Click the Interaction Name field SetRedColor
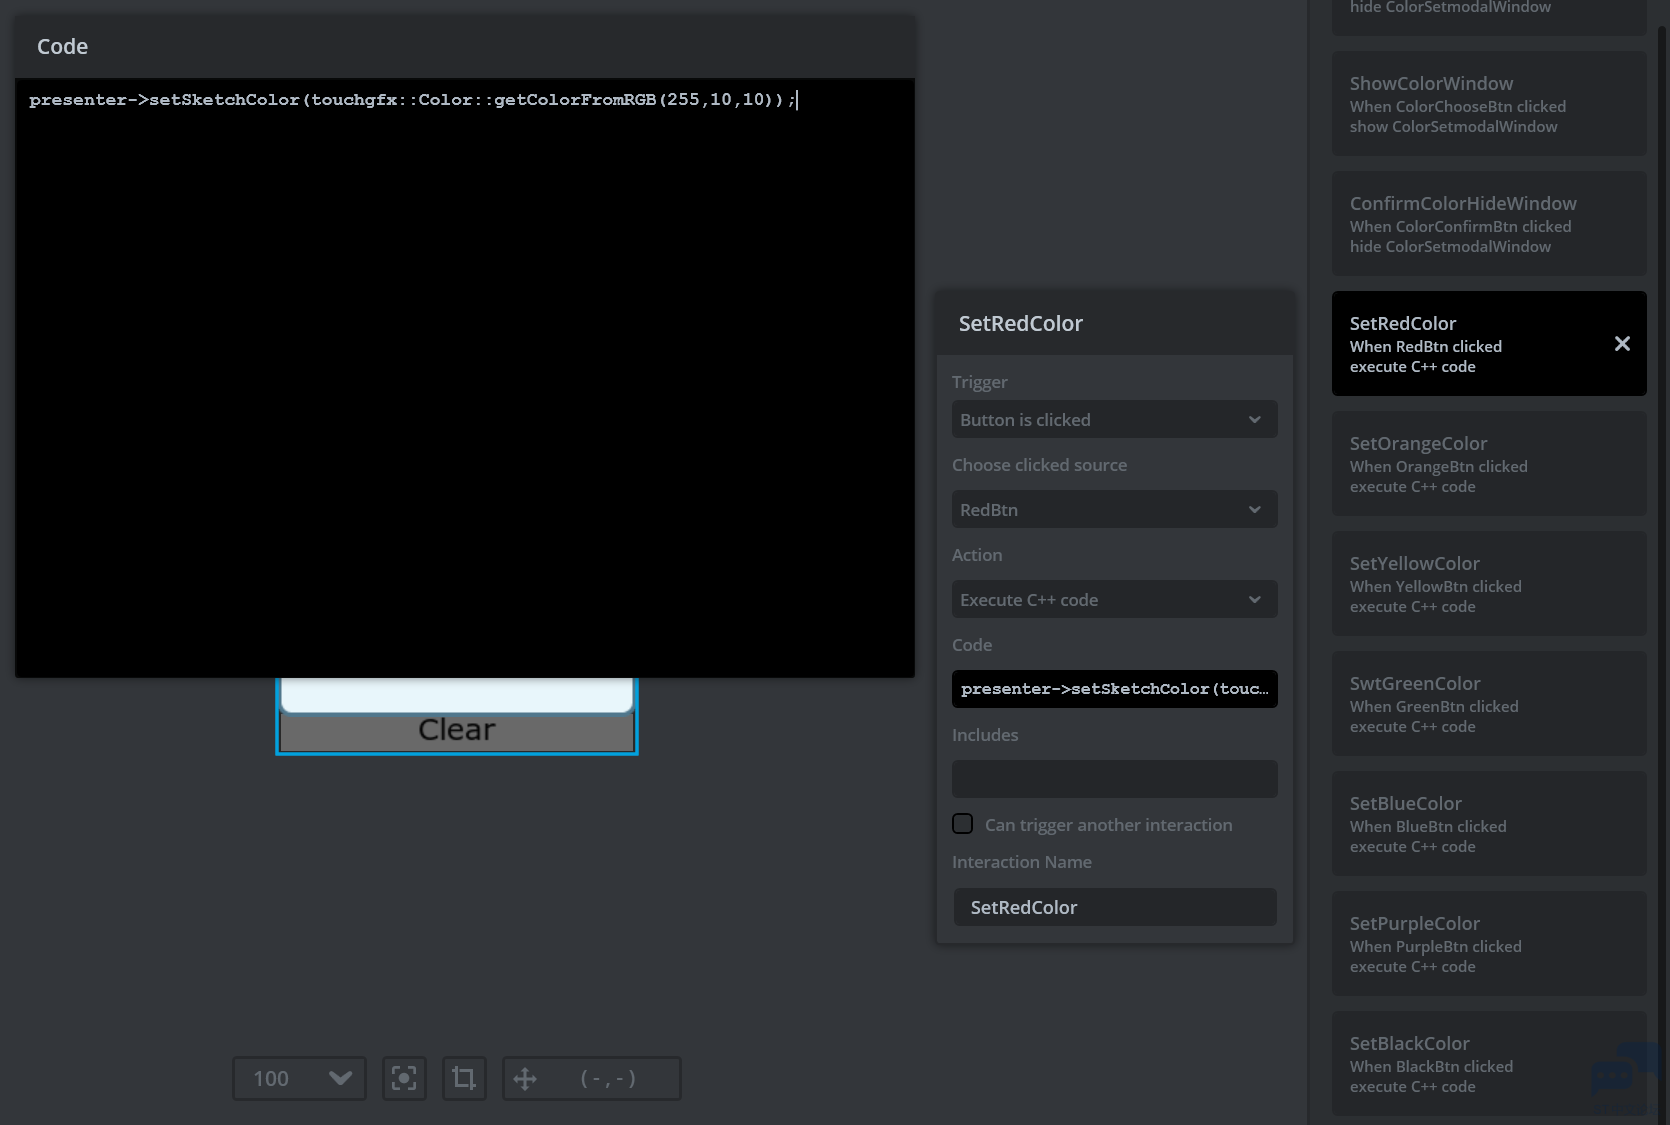Viewport: 1670px width, 1125px height. pyautogui.click(x=1114, y=907)
